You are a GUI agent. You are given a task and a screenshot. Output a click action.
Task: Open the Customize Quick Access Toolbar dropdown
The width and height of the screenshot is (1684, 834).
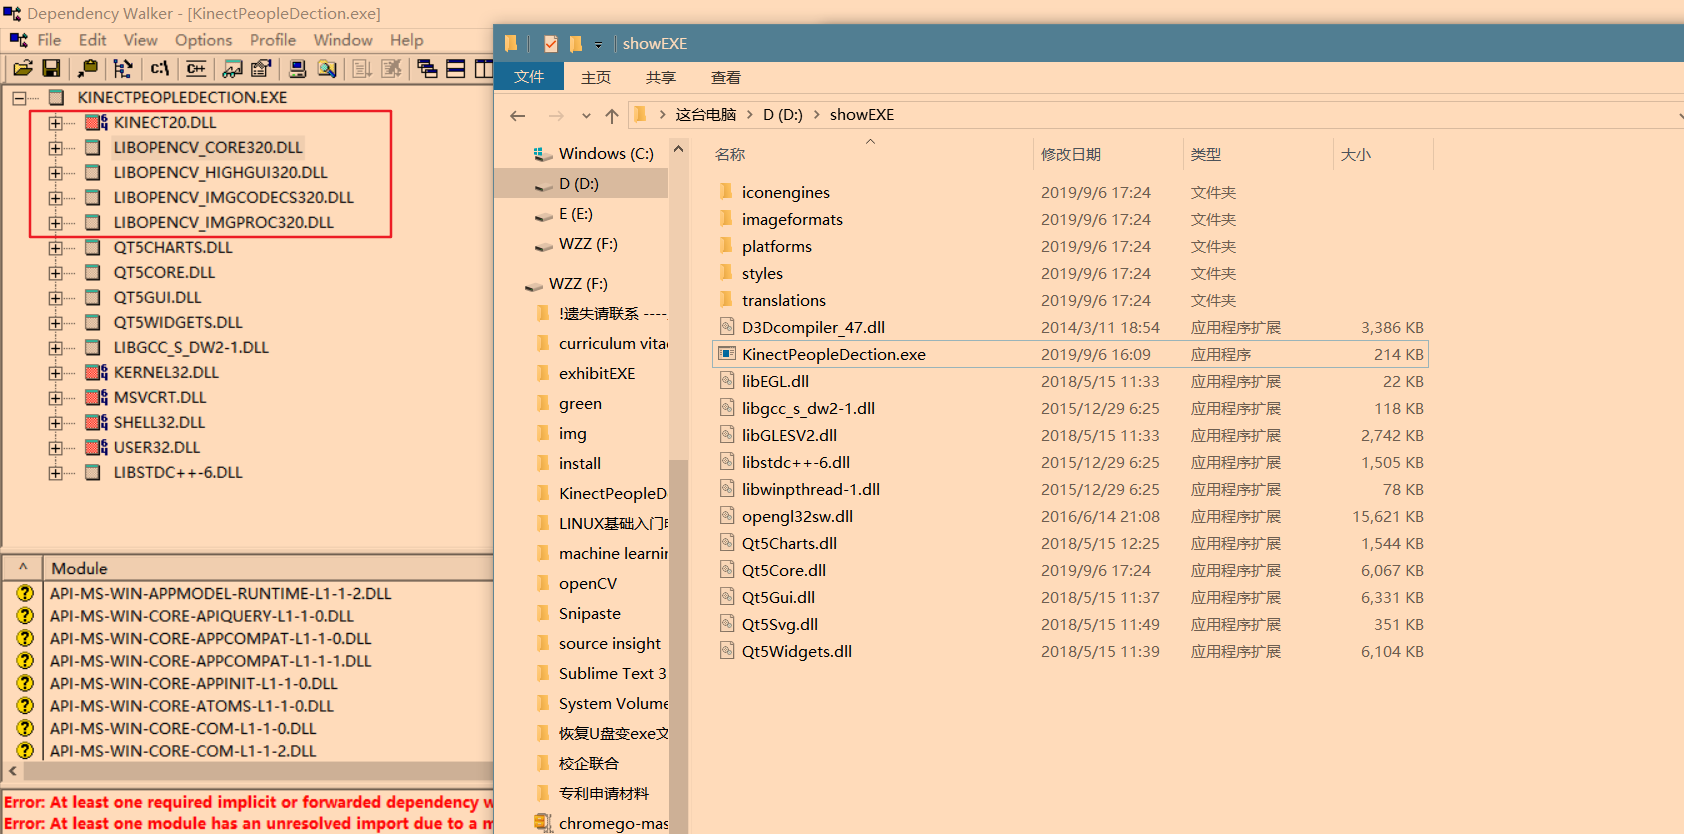(598, 44)
